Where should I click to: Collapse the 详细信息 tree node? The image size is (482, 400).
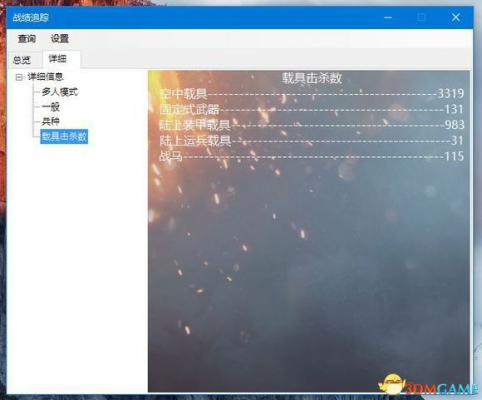pyautogui.click(x=19, y=77)
